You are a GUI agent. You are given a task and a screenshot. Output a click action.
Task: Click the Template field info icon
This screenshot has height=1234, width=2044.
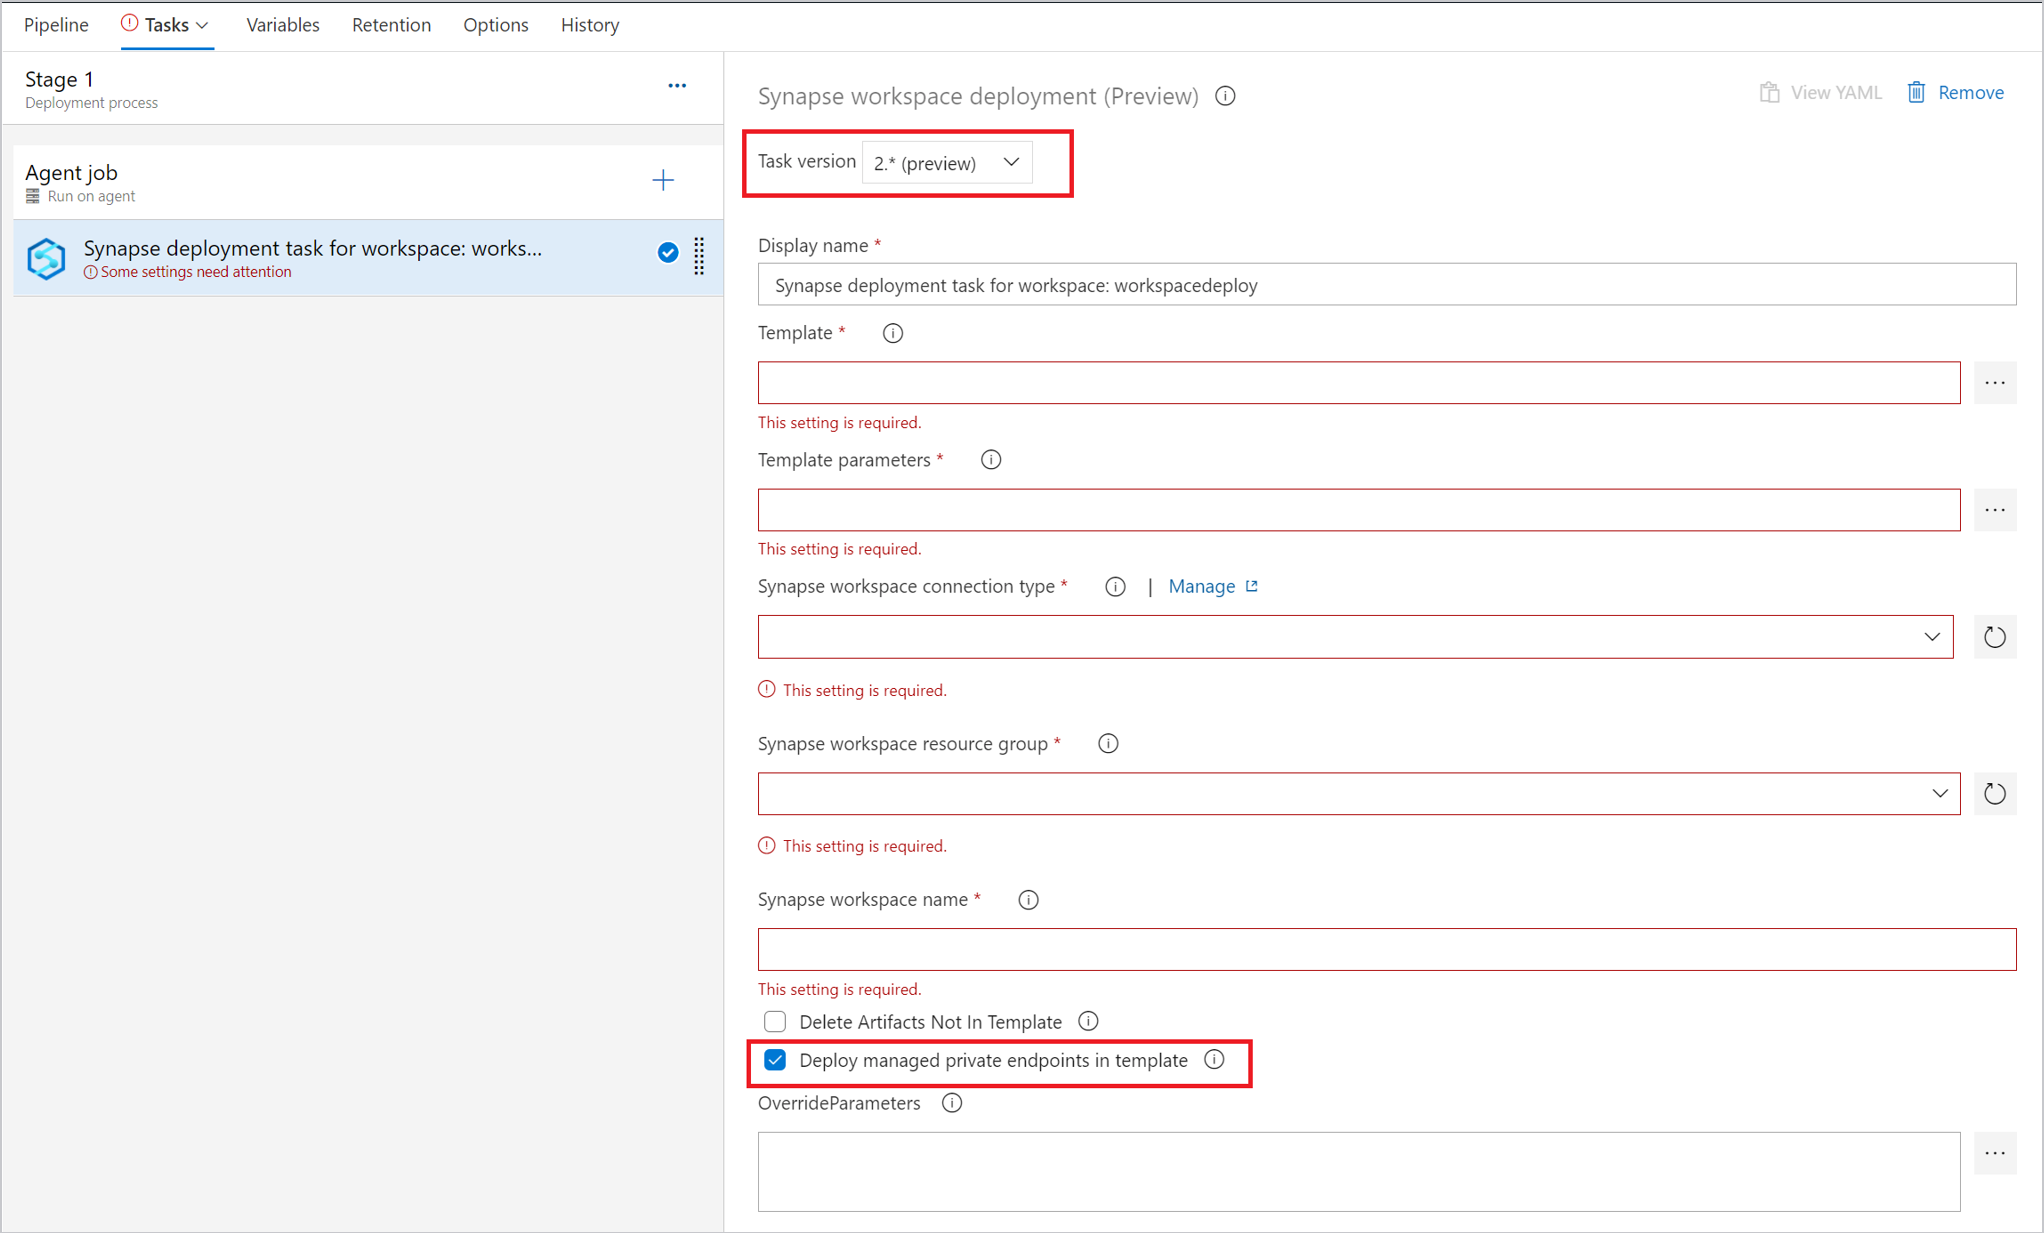[892, 333]
